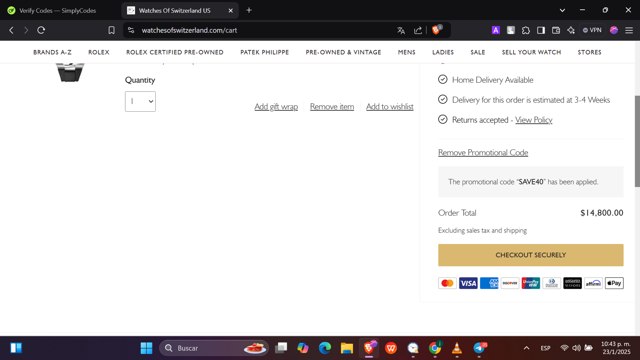This screenshot has height=360, width=640.
Task: Open the taskbar clock and date
Action: click(x=616, y=348)
